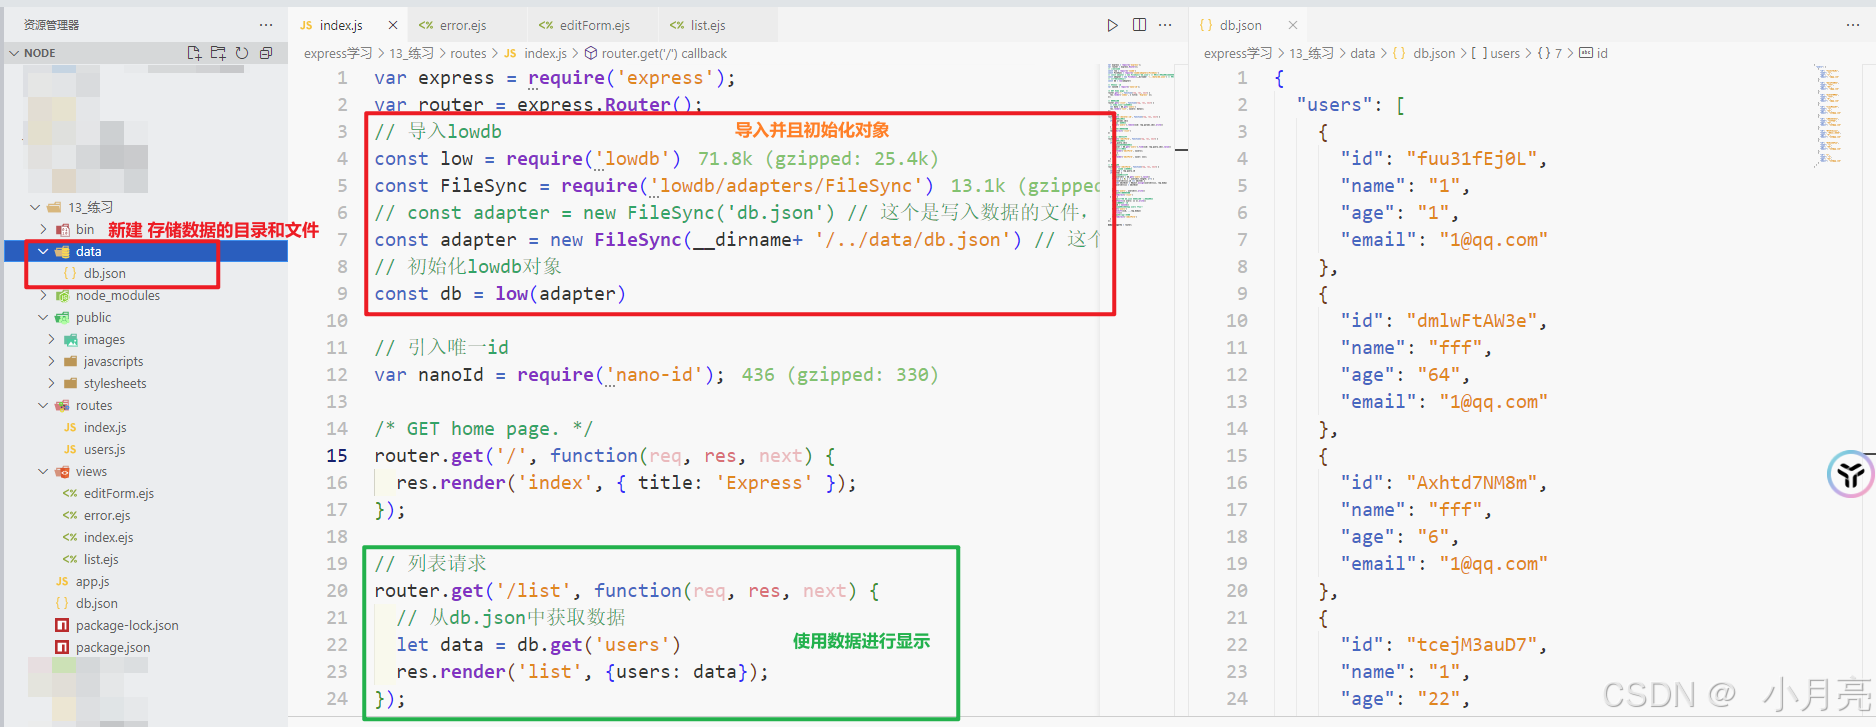The width and height of the screenshot is (1876, 727).
Task: Click 'express学习' in the index.js breadcrumb
Action: click(x=338, y=53)
